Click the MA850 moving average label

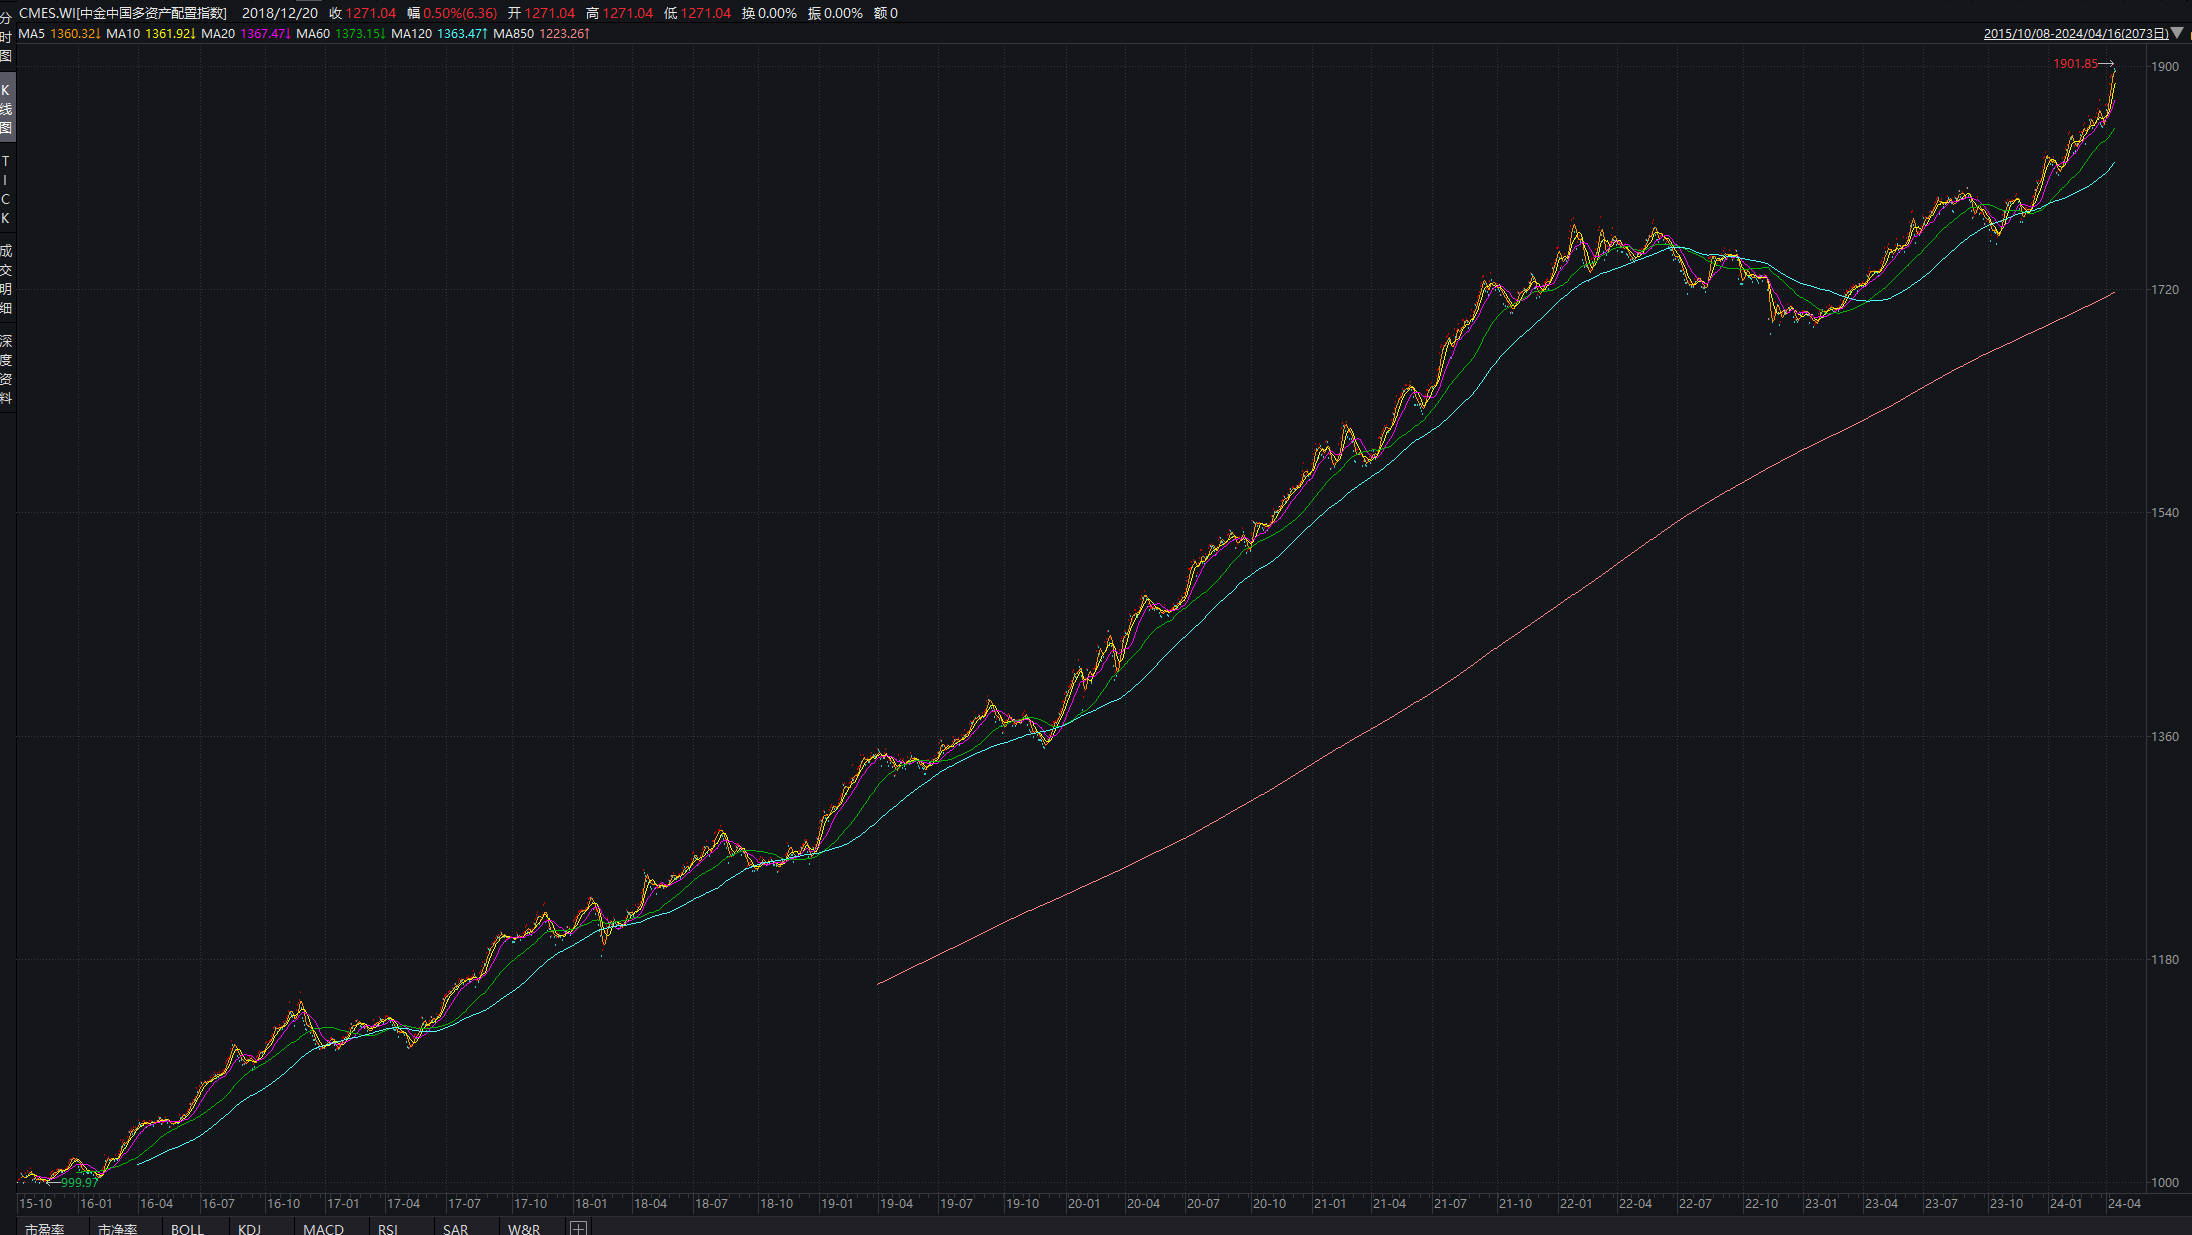click(513, 34)
